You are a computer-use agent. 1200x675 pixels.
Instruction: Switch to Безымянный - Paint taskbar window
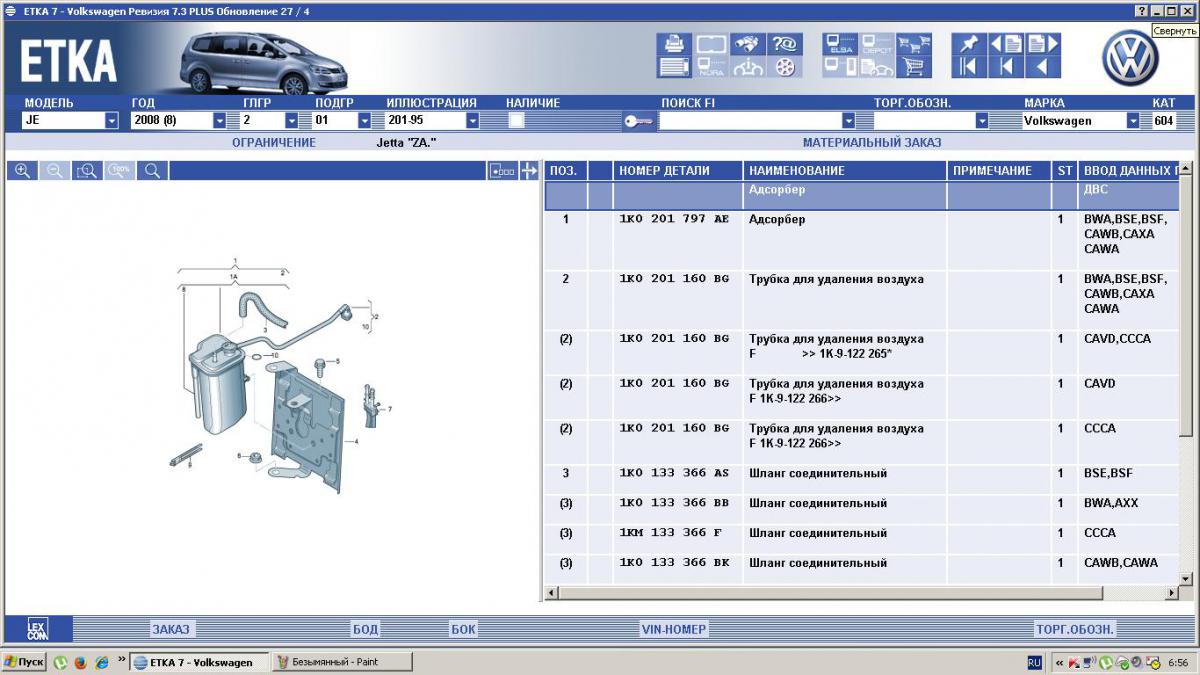pyautogui.click(x=340, y=662)
